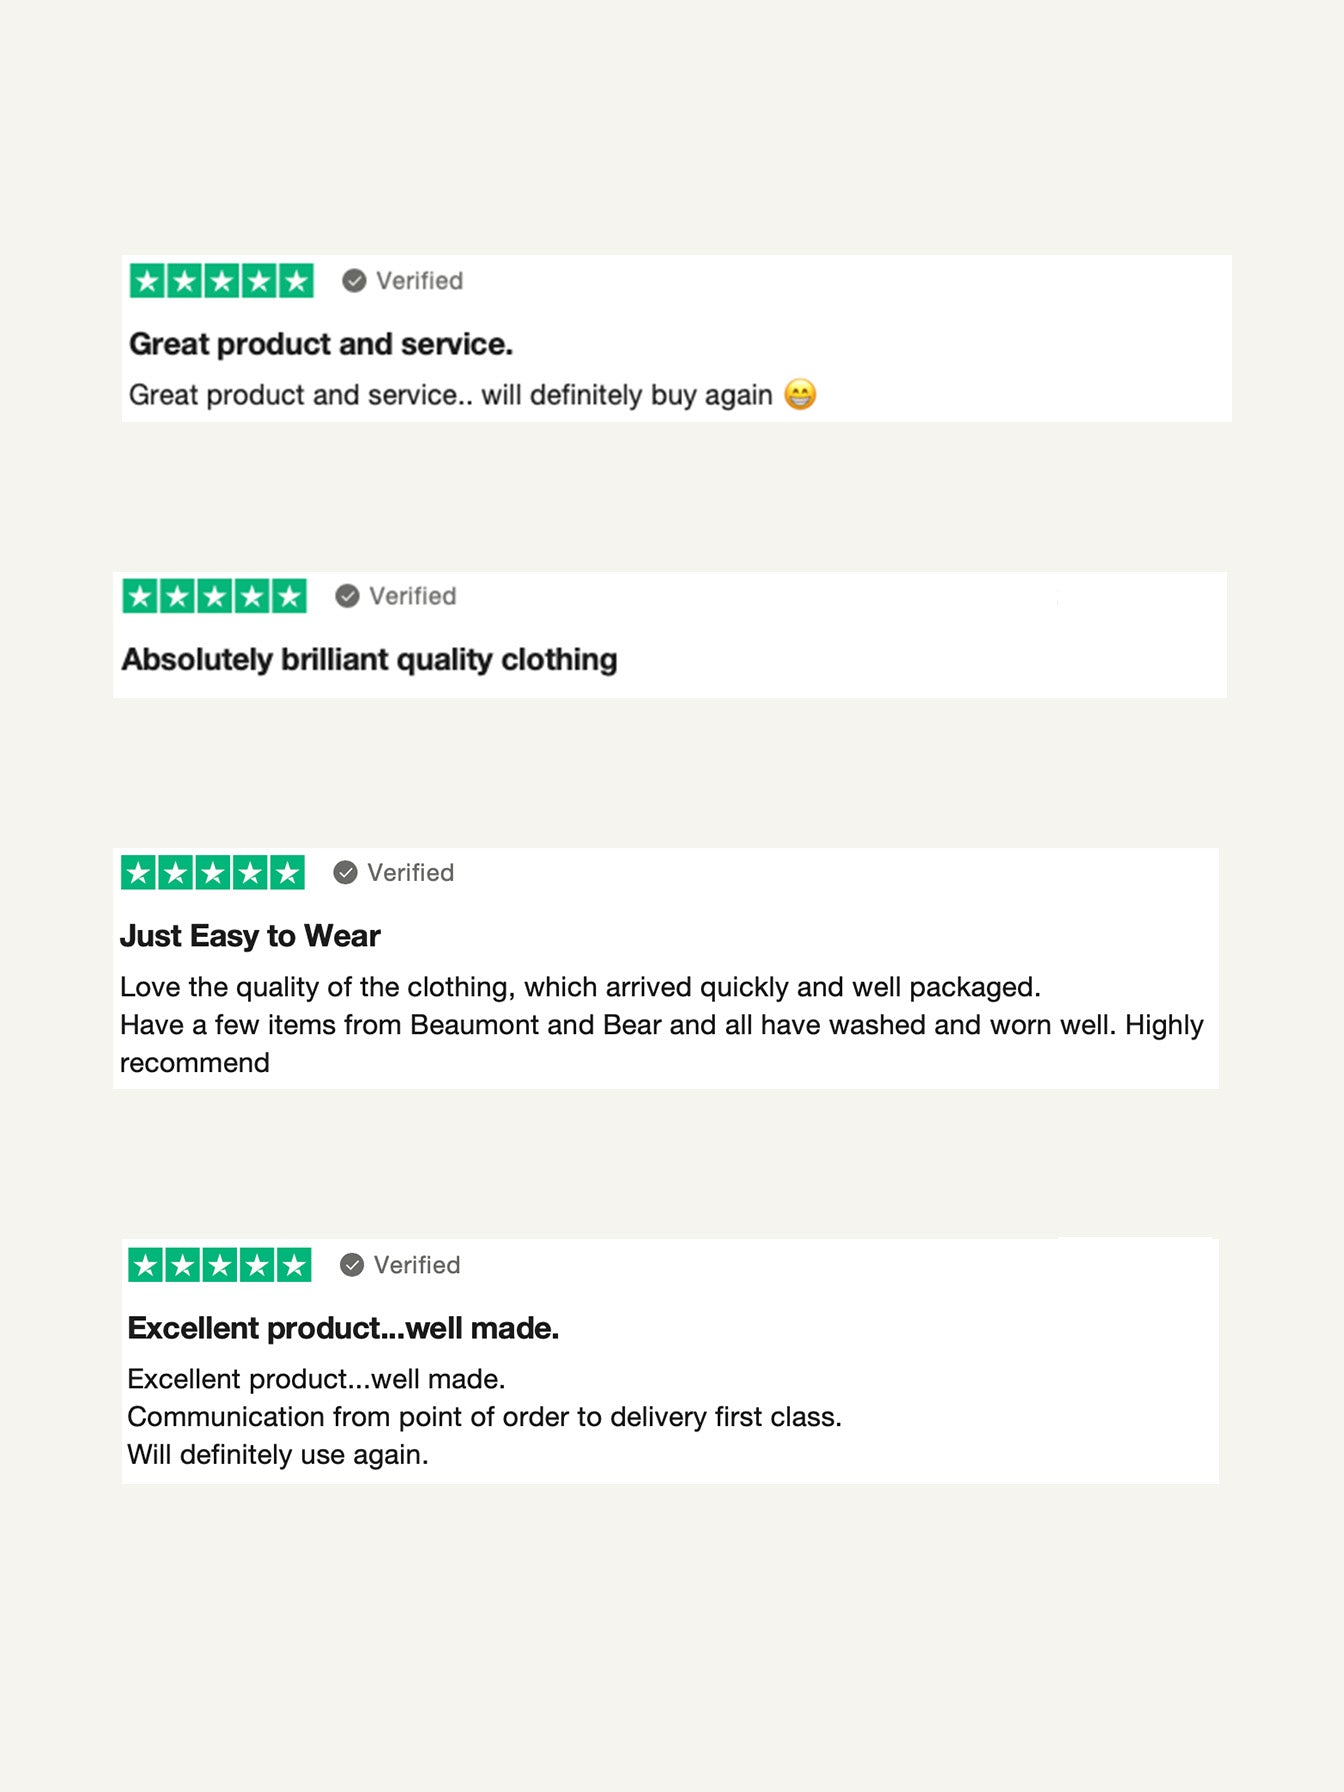Open the Absolutely brilliant quality clothing title
1344x1792 pixels.
369,660
